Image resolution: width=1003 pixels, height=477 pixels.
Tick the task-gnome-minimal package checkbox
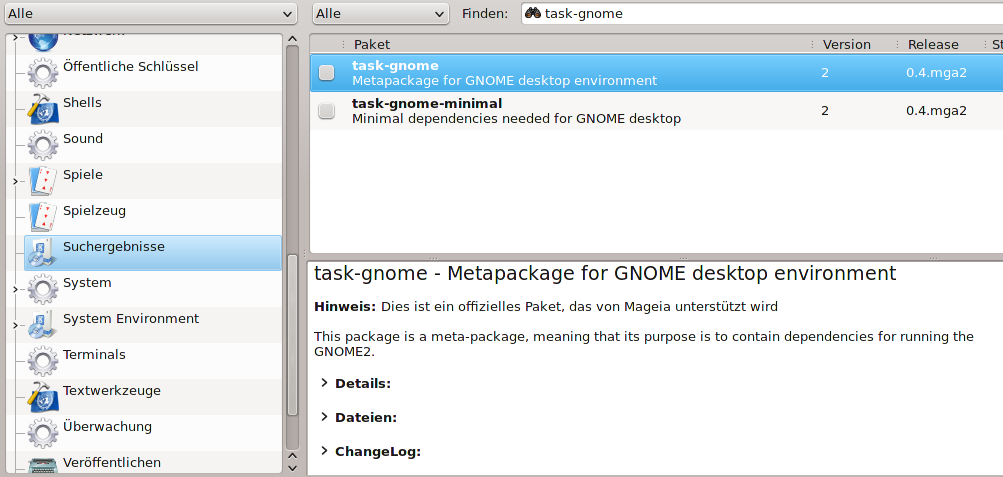pos(326,111)
